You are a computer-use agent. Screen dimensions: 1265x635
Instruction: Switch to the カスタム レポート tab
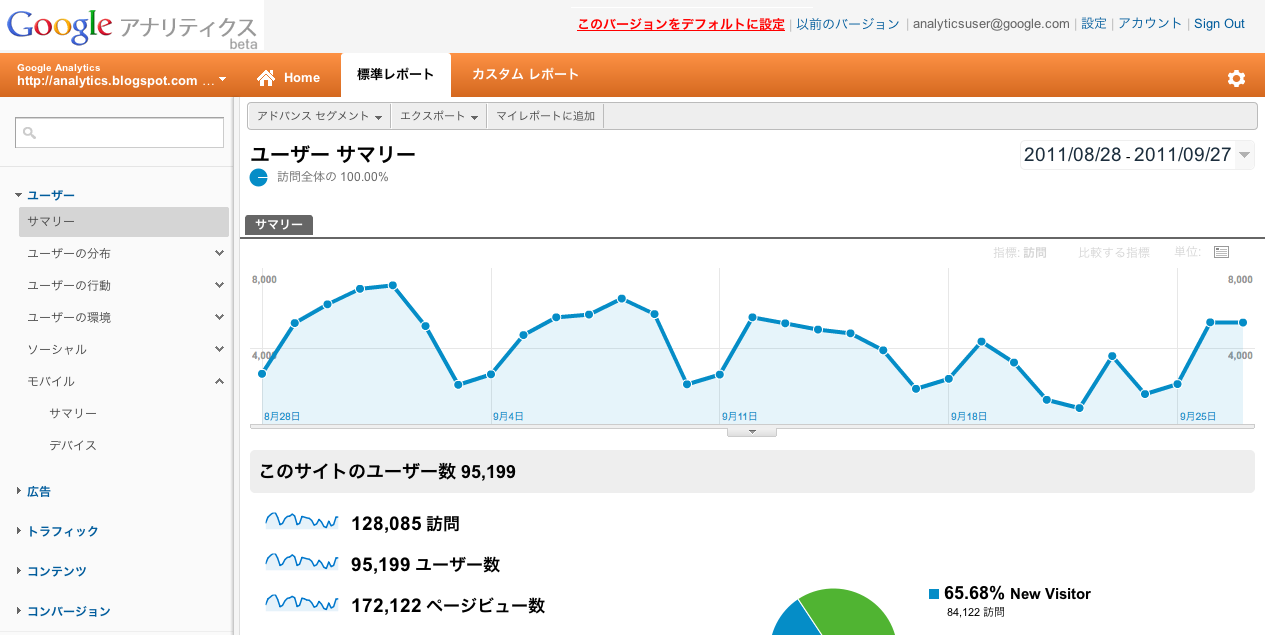click(525, 75)
